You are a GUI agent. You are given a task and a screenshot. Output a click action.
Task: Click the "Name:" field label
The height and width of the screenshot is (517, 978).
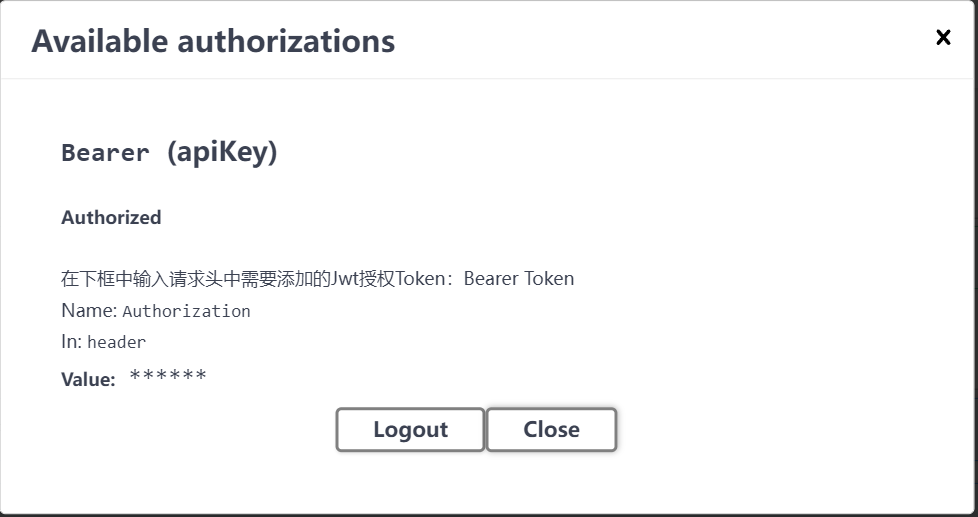pos(89,310)
